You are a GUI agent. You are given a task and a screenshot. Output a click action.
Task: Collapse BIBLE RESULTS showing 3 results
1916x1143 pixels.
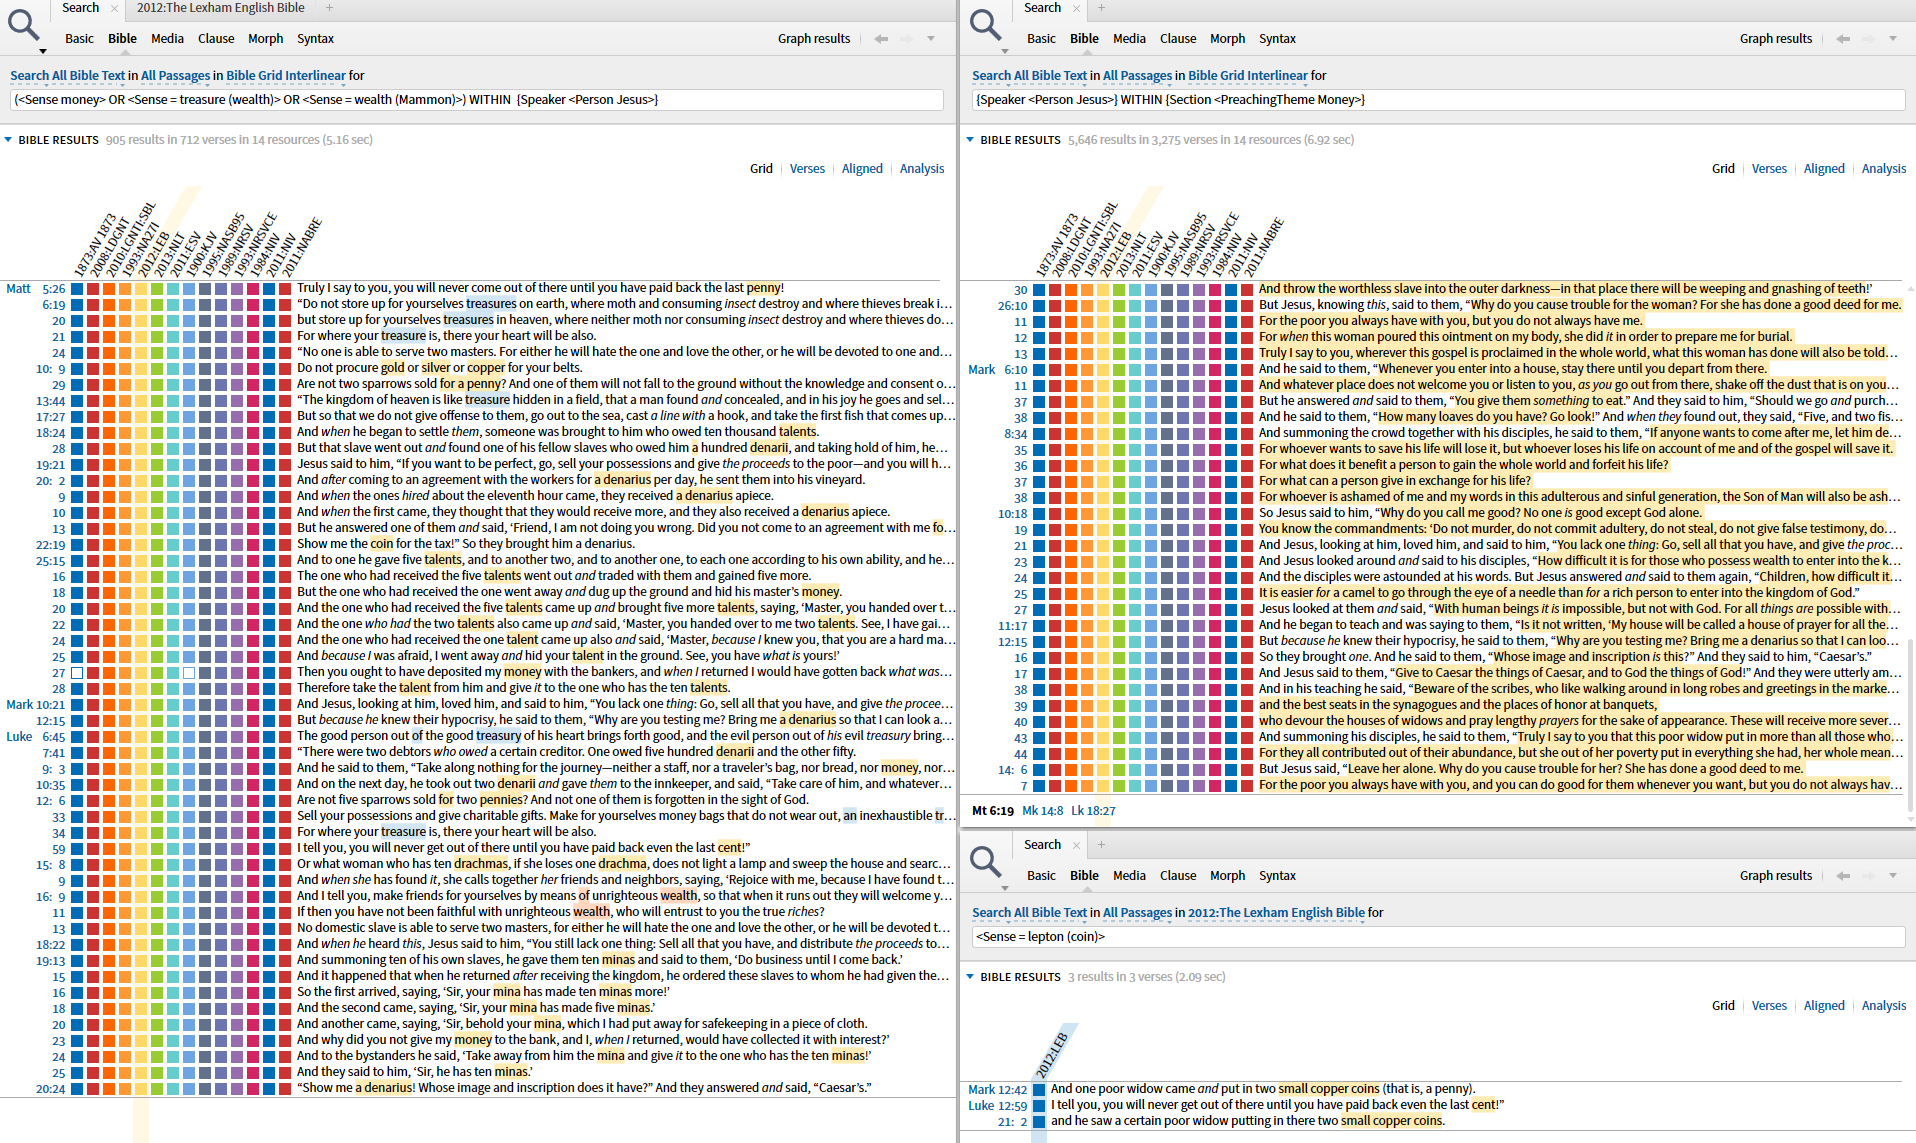pyautogui.click(x=970, y=977)
